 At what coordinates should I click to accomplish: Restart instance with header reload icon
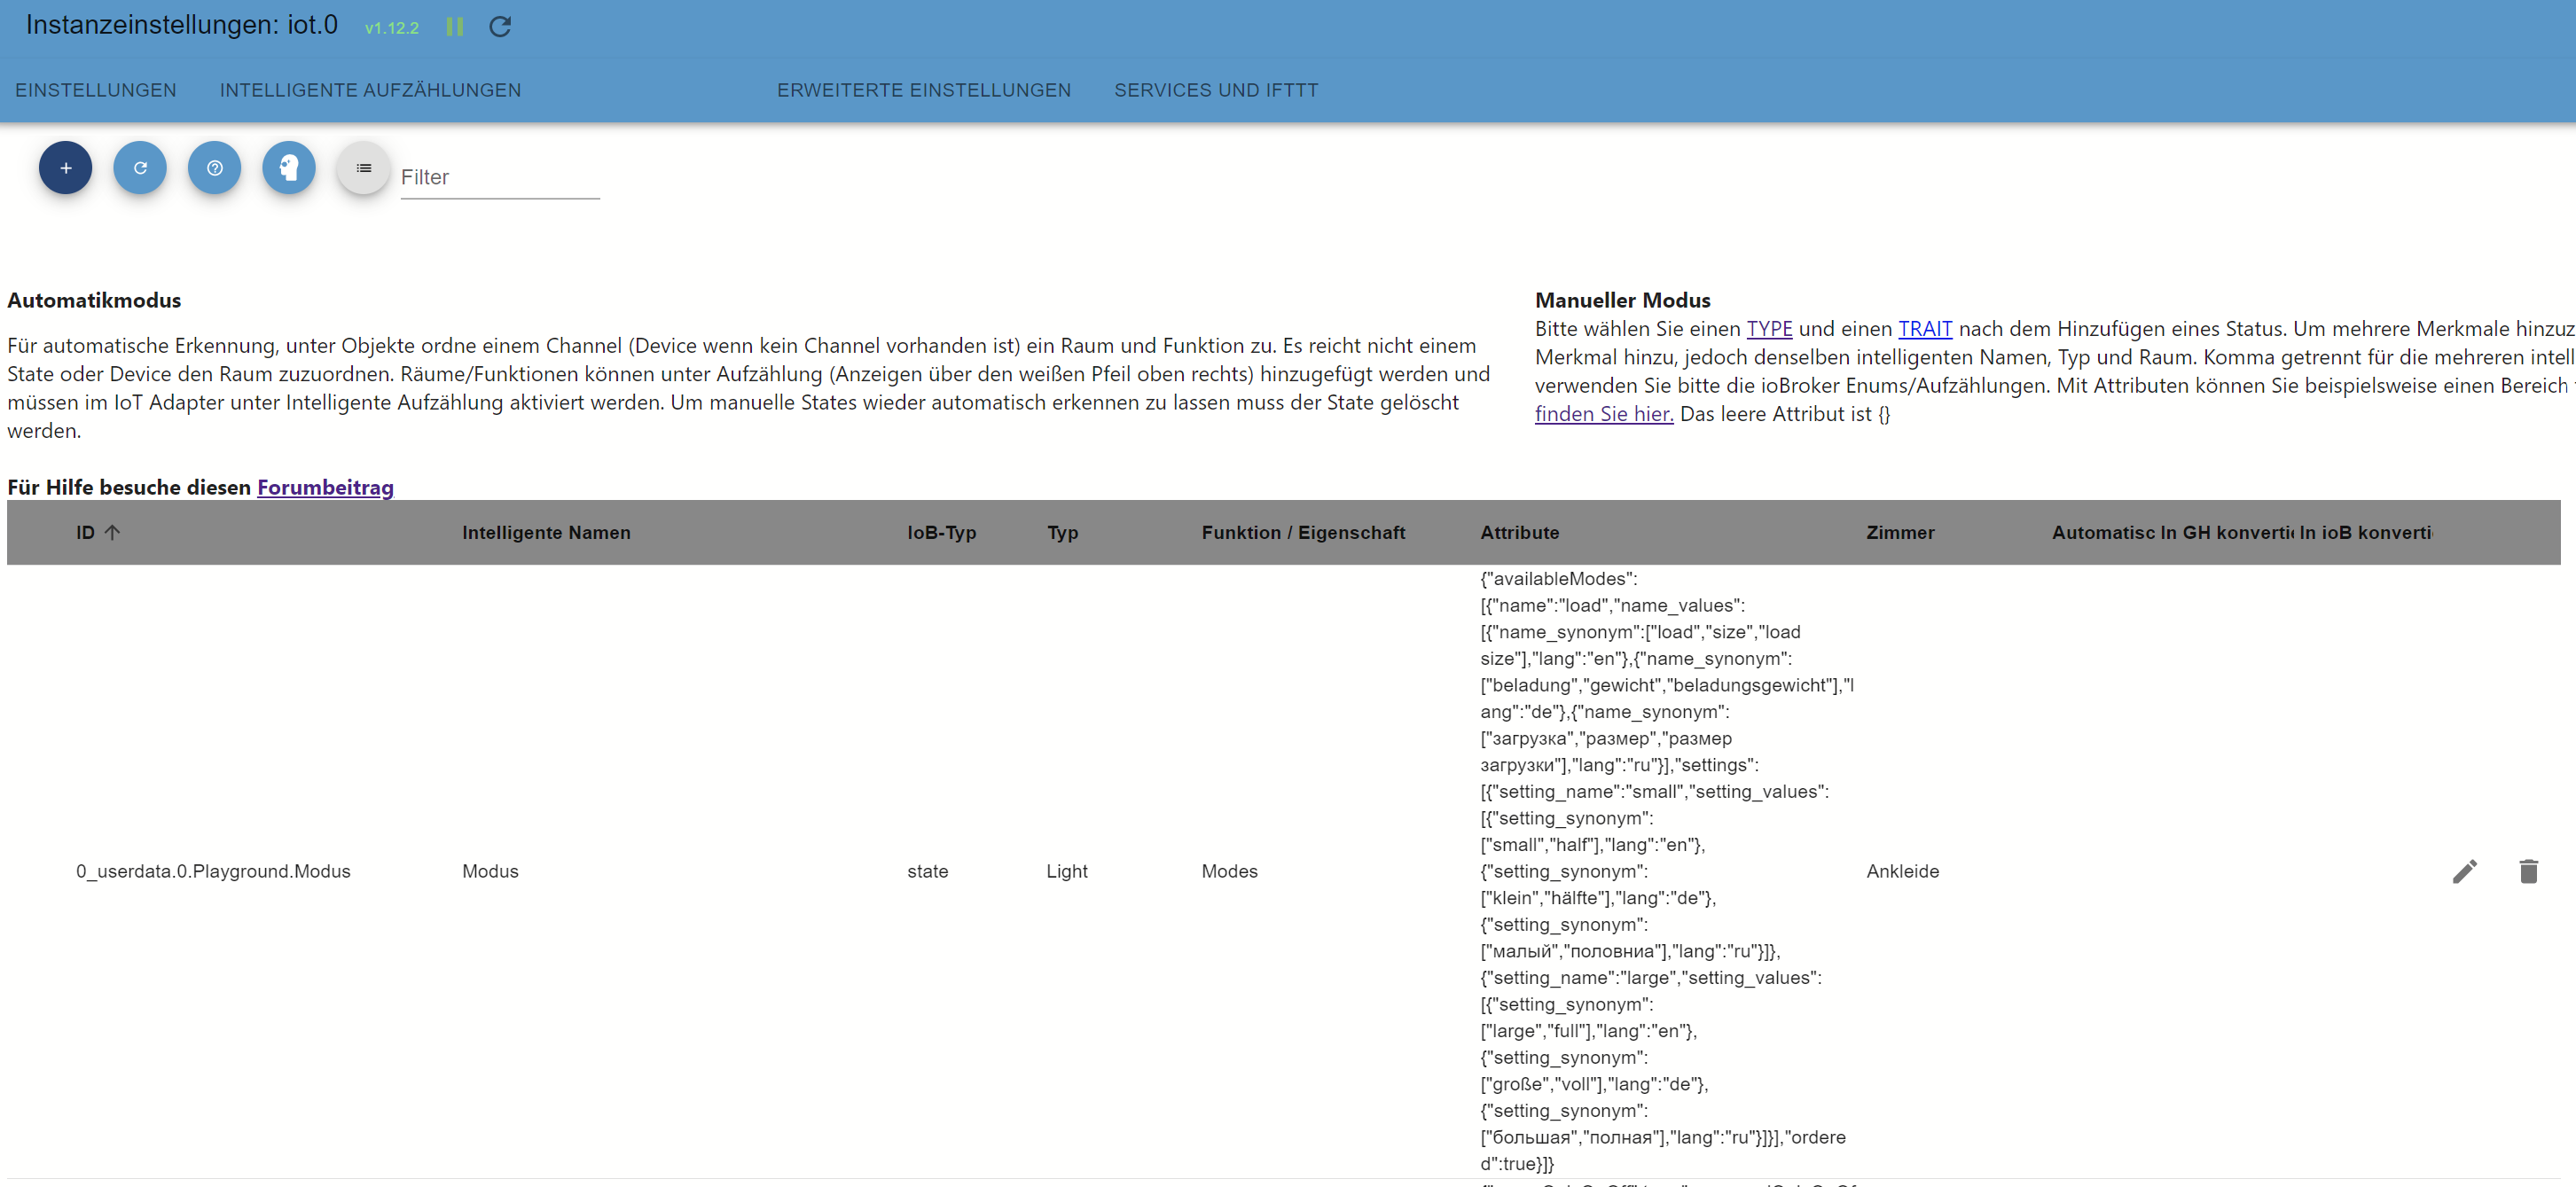tap(500, 27)
